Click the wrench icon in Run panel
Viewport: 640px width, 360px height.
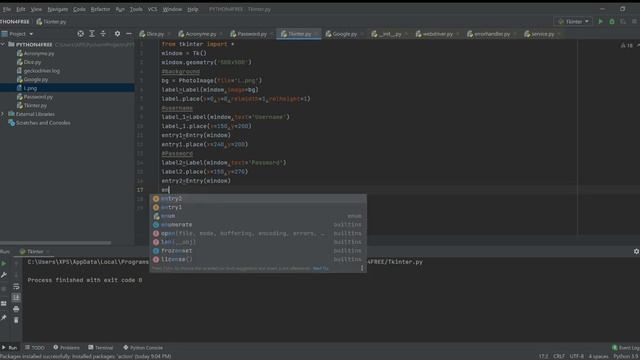(x=4, y=275)
